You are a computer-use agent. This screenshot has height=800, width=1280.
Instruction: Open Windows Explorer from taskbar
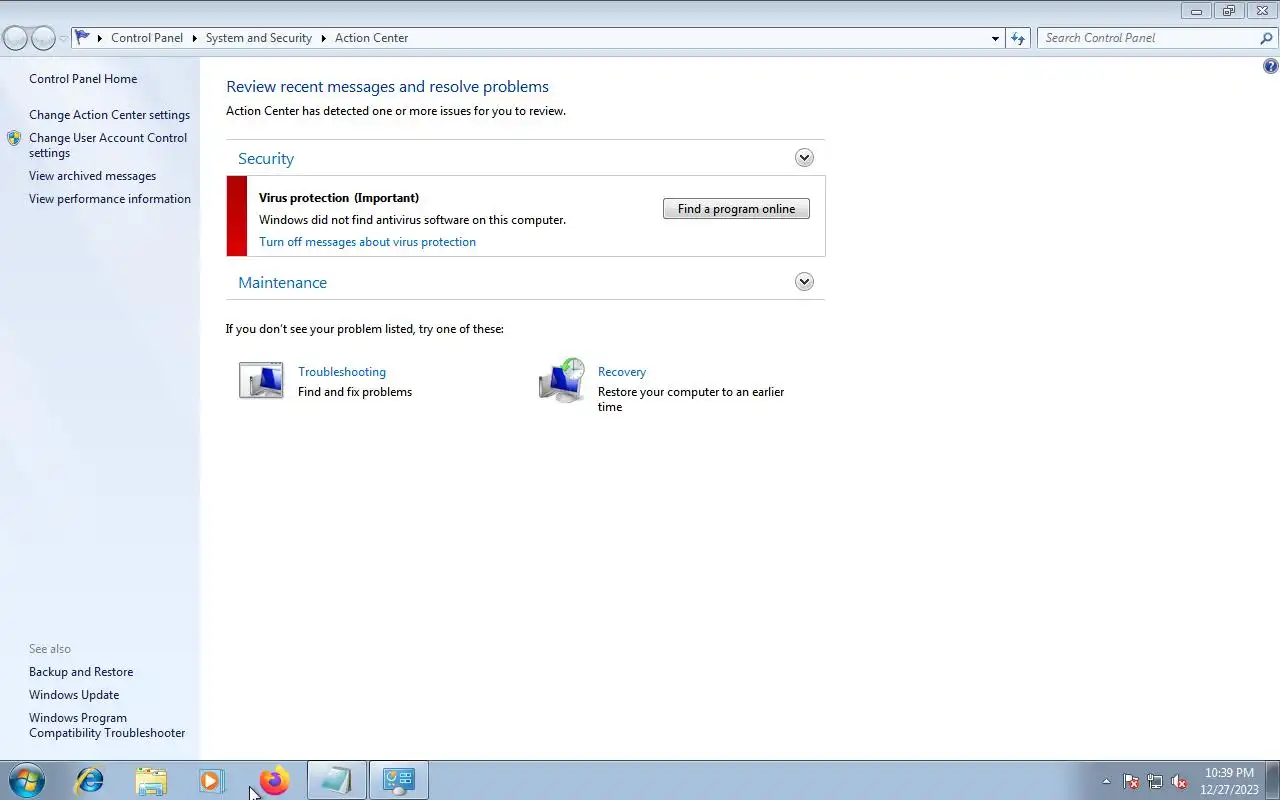(151, 780)
